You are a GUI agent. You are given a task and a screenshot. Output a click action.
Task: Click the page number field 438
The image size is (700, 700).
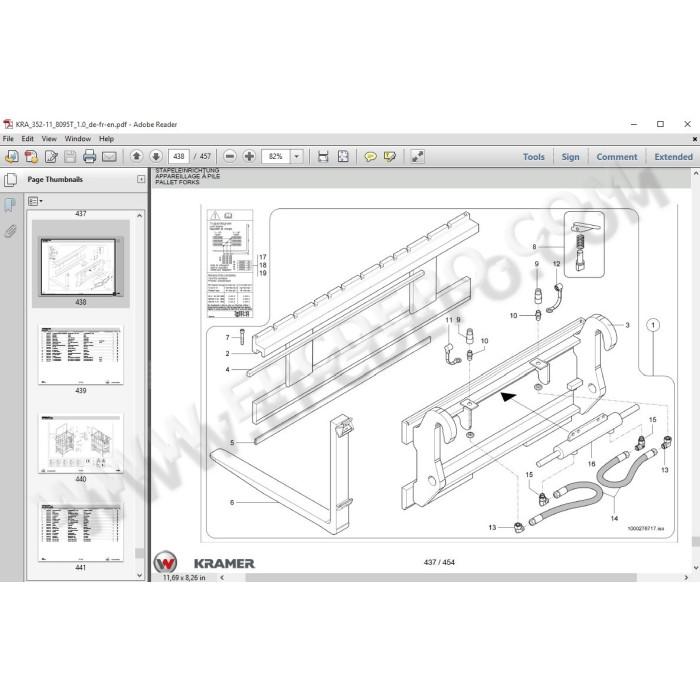click(x=179, y=157)
